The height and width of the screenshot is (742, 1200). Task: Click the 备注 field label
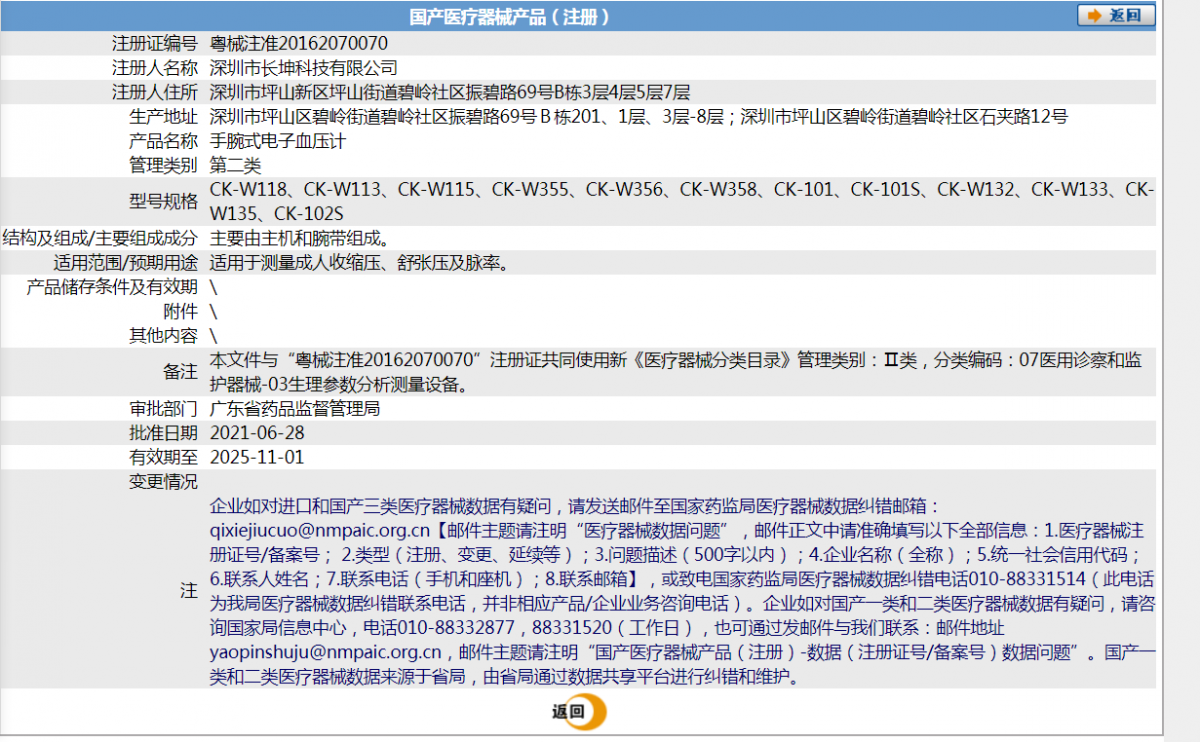180,372
